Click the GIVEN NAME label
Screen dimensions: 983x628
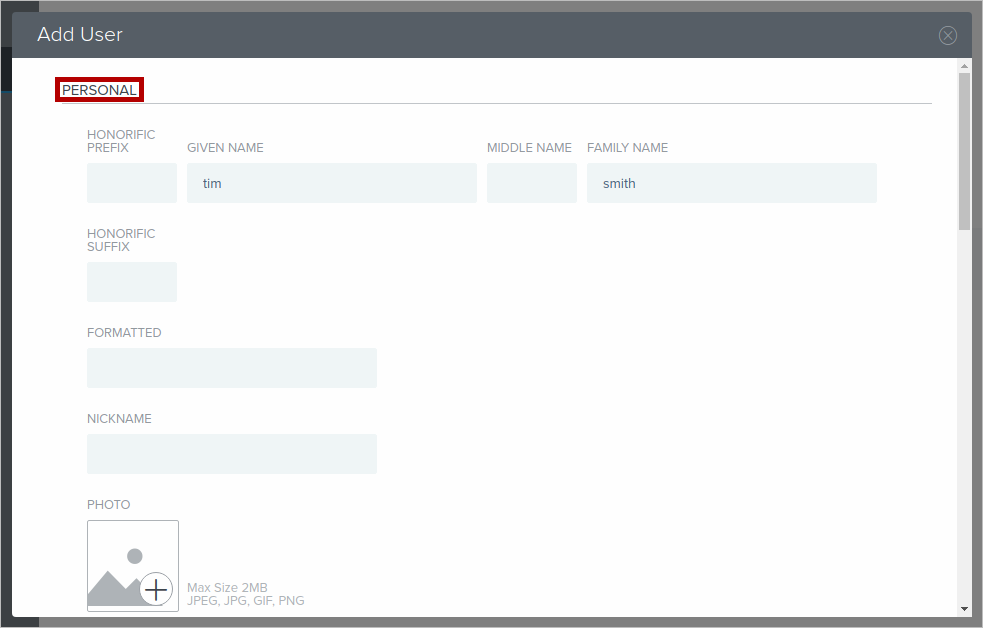coord(225,148)
